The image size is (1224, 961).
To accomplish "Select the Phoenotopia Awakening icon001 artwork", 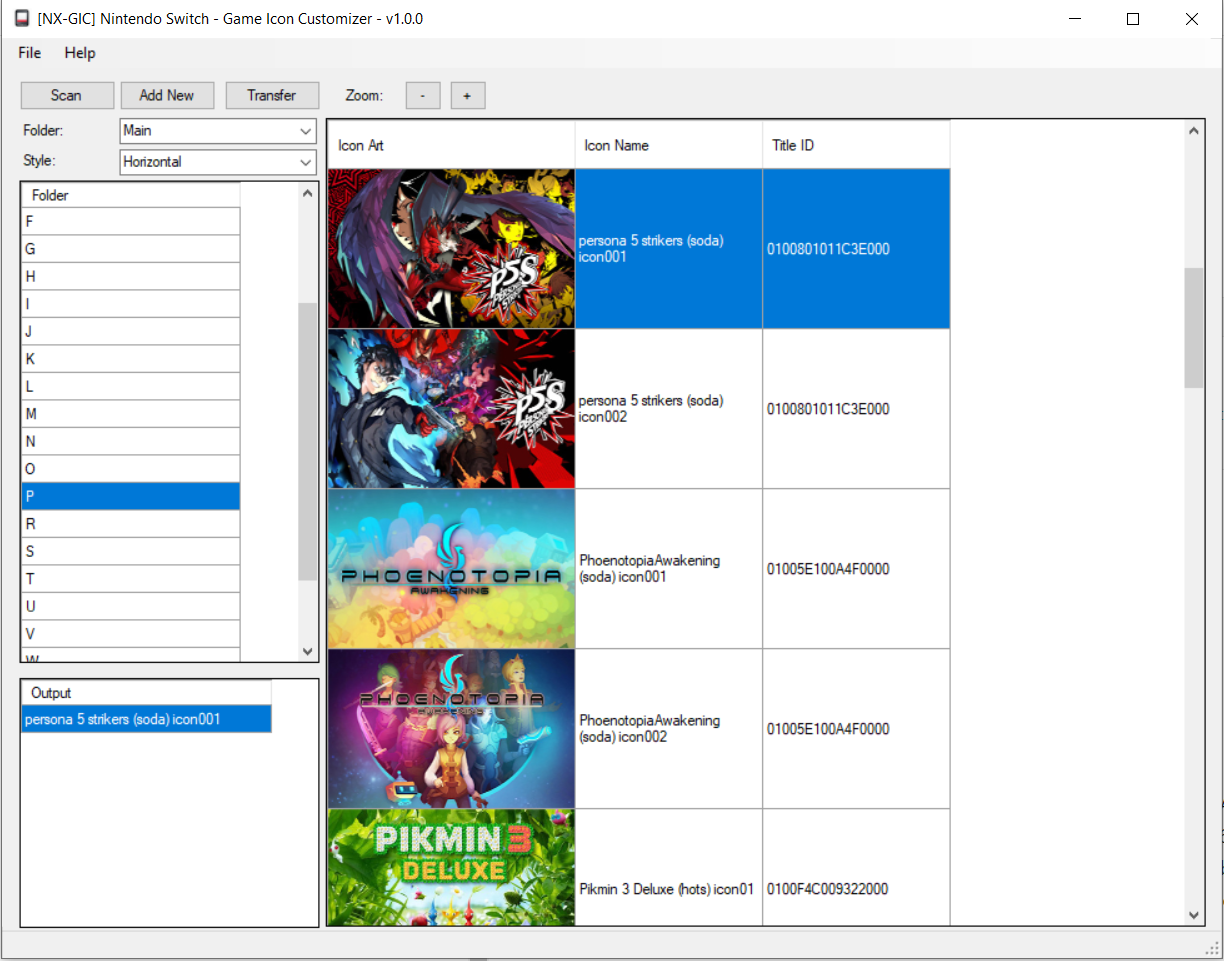I will [451, 569].
